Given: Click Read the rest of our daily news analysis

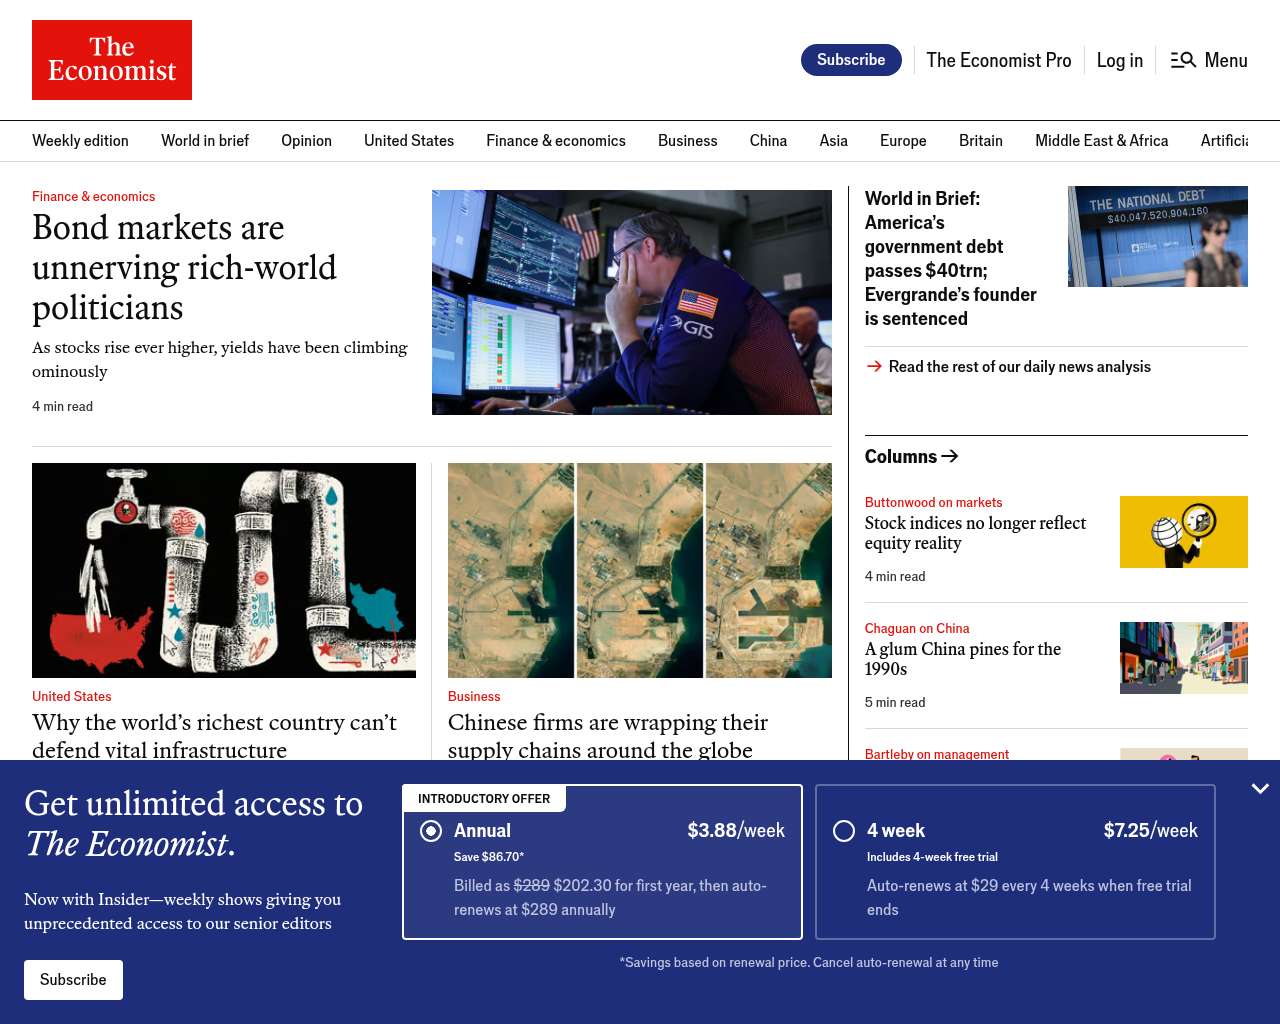Looking at the screenshot, I should point(1020,367).
